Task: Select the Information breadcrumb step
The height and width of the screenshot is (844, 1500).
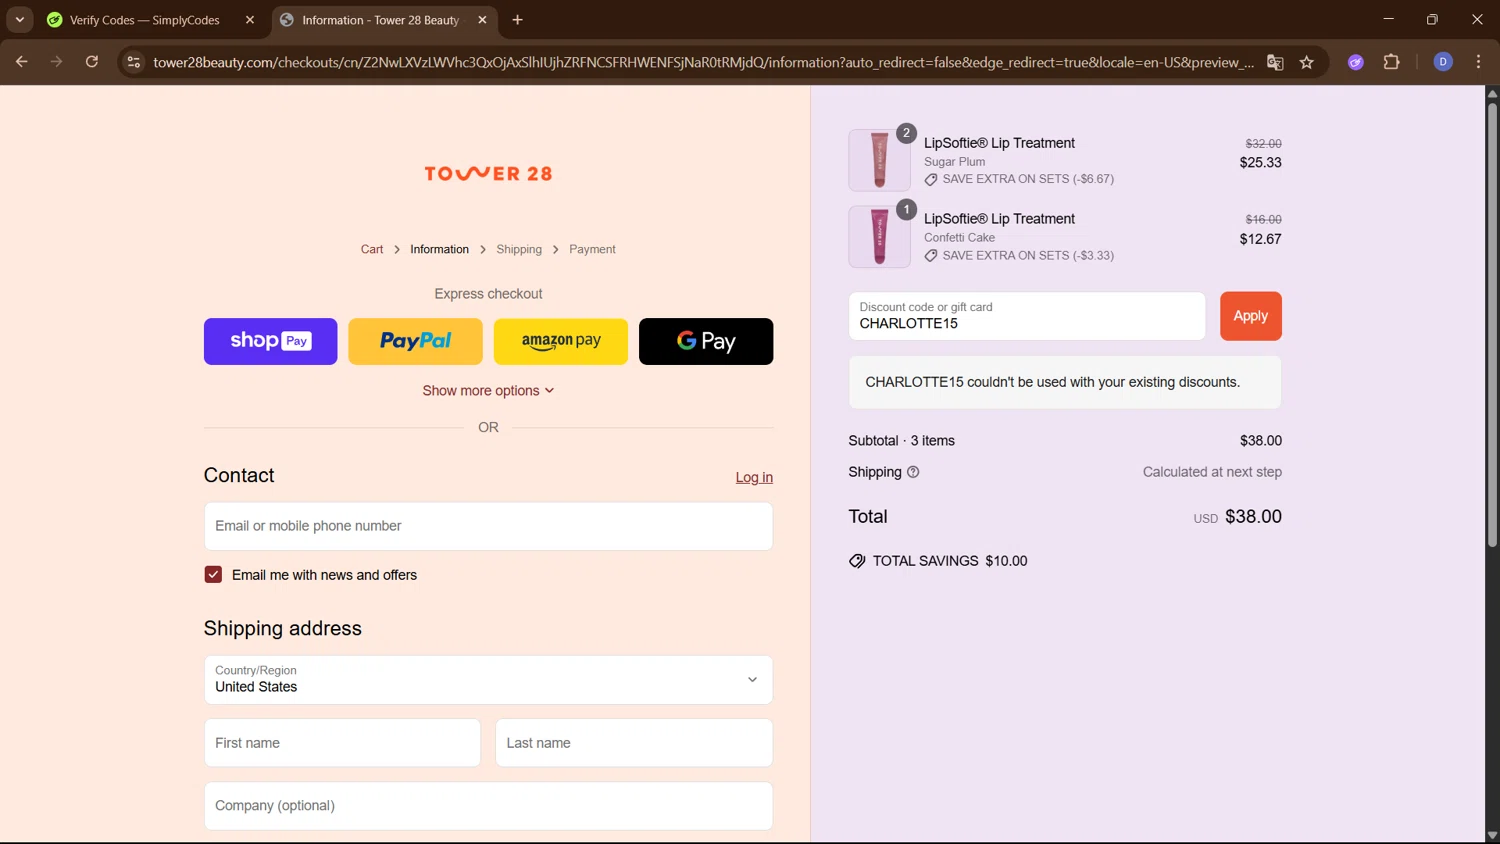Action: coord(439,249)
